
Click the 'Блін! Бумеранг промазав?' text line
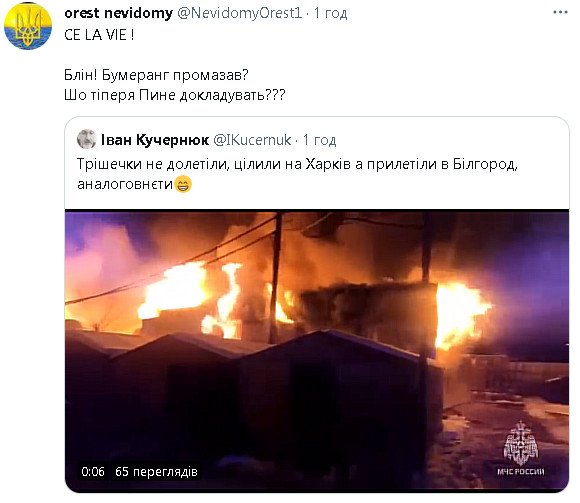[156, 75]
